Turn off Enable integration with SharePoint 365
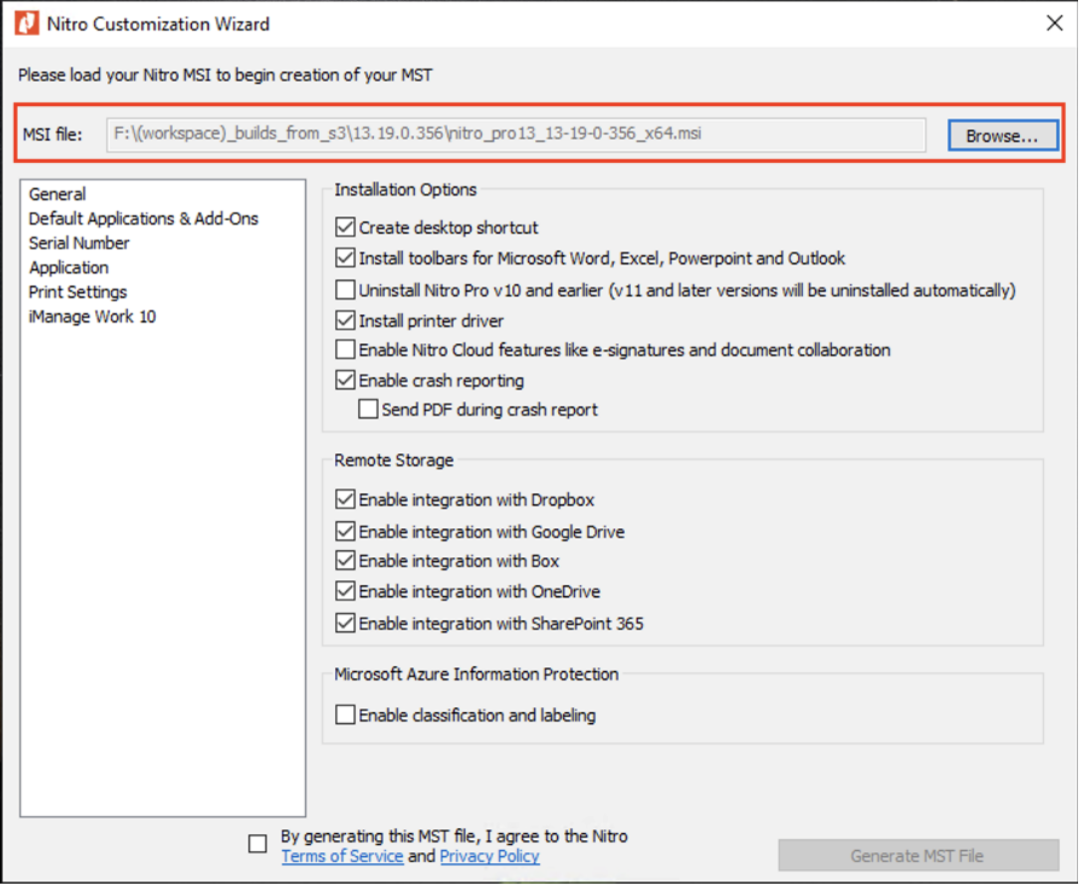The image size is (1082, 886). click(345, 622)
